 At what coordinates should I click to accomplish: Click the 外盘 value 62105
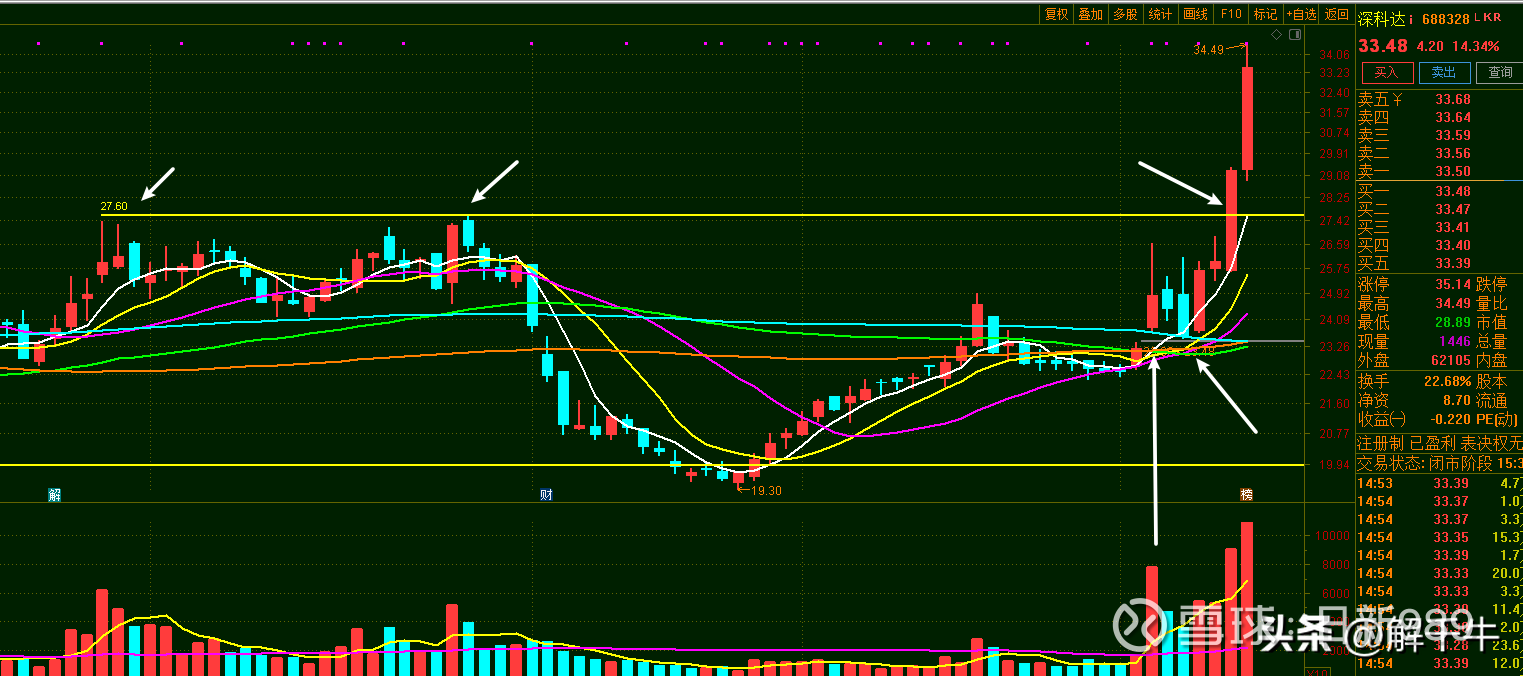[1451, 360]
